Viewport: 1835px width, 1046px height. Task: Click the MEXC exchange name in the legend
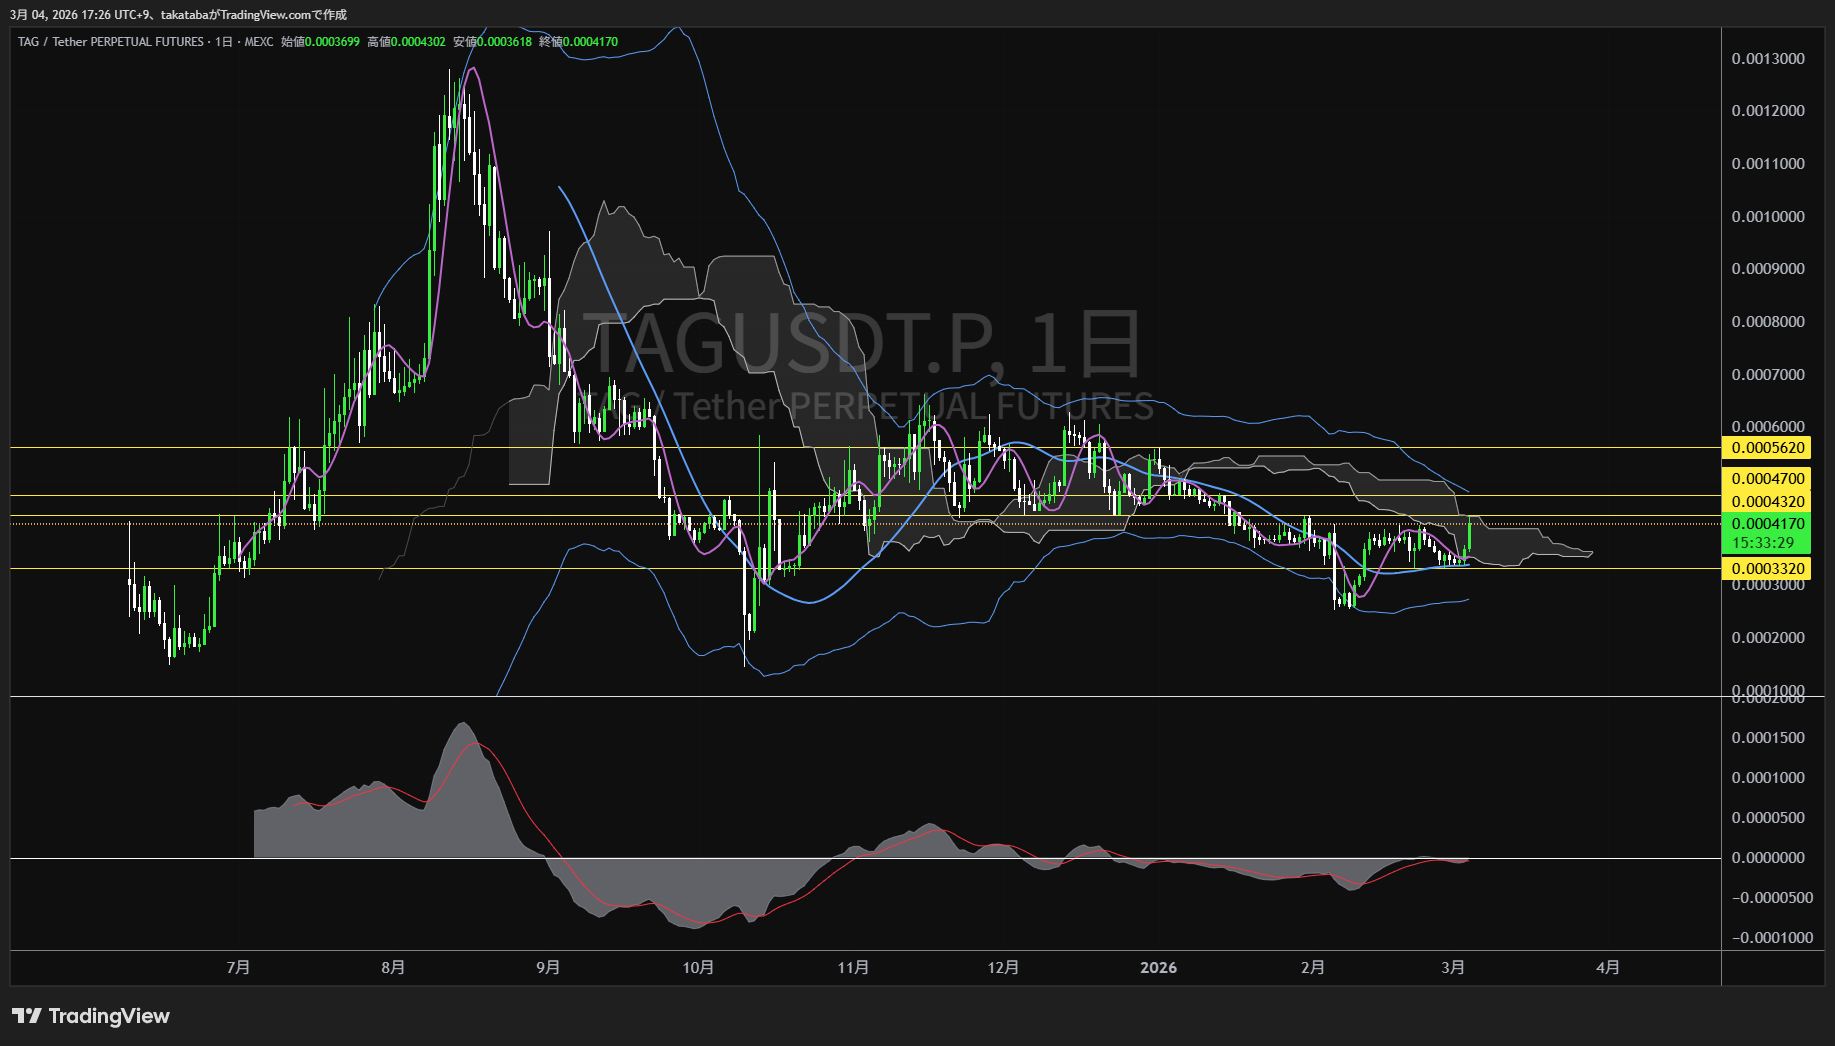[258, 42]
